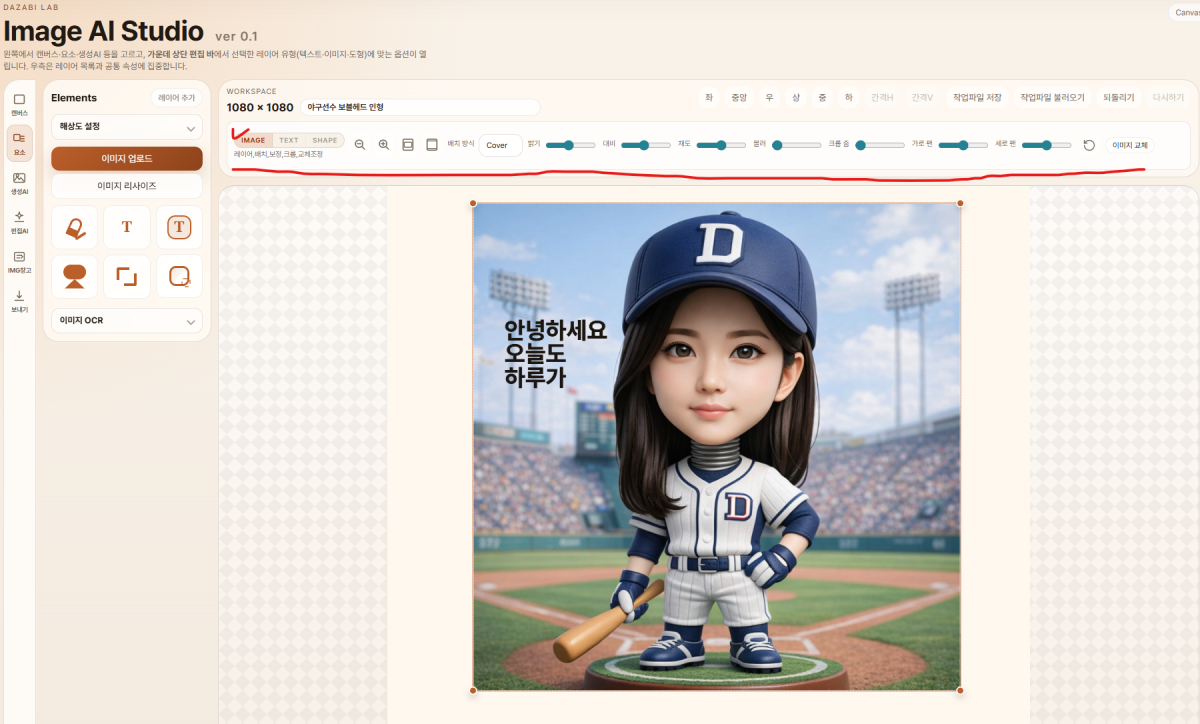Click the 이미지 업로드 button

127,159
